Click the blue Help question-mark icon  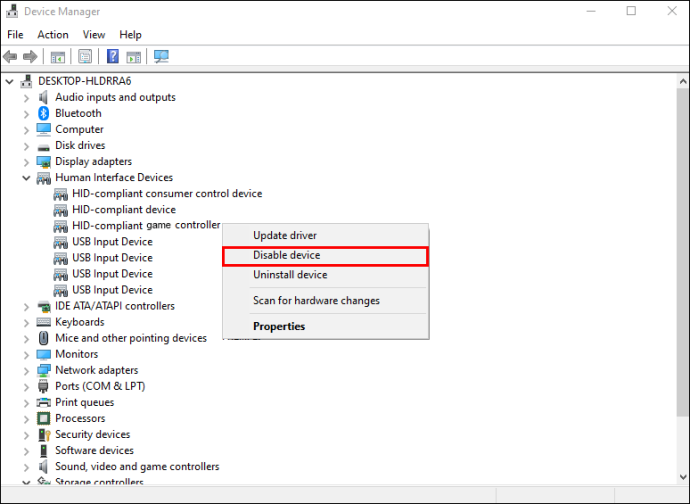pyautogui.click(x=113, y=56)
